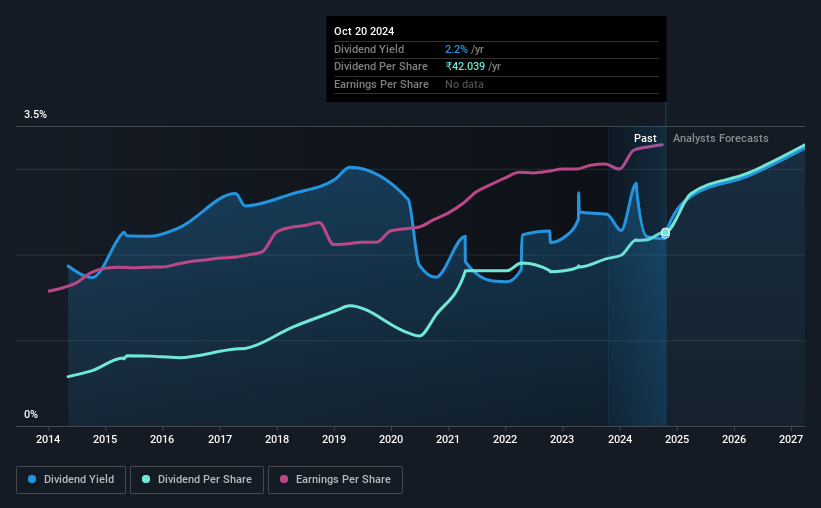This screenshot has height=508, width=821.
Task: Click the 2021 x-axis year label
Action: [x=448, y=439]
